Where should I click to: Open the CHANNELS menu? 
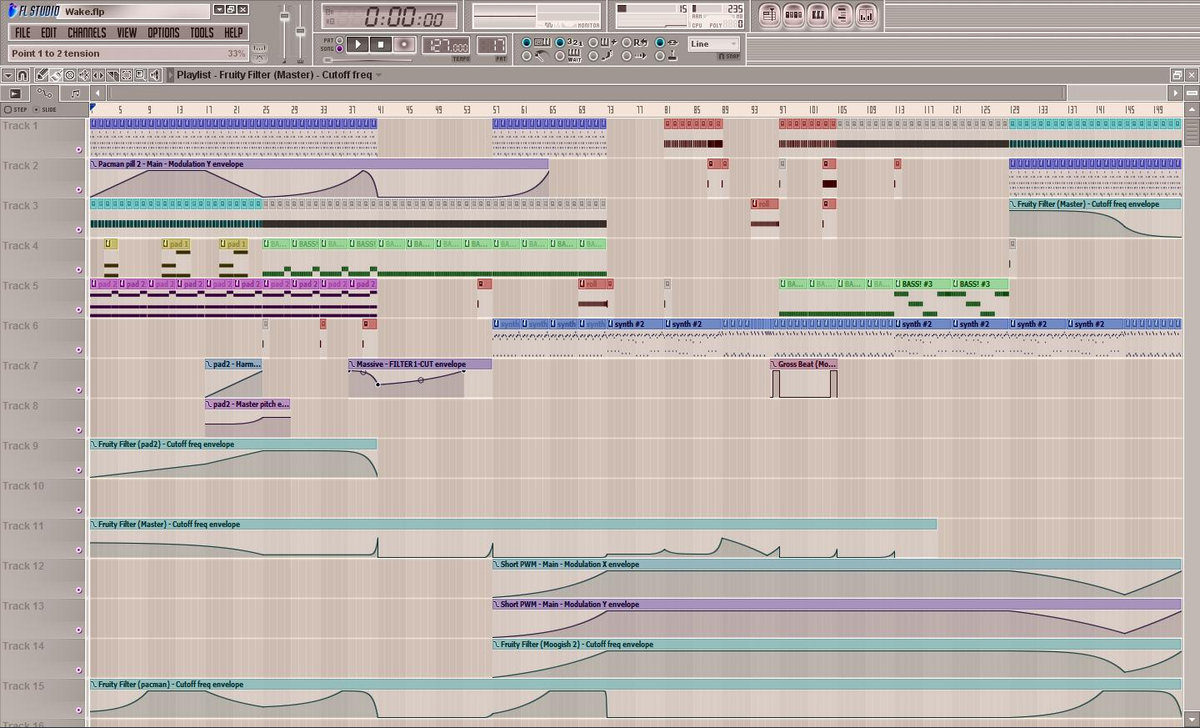(87, 33)
